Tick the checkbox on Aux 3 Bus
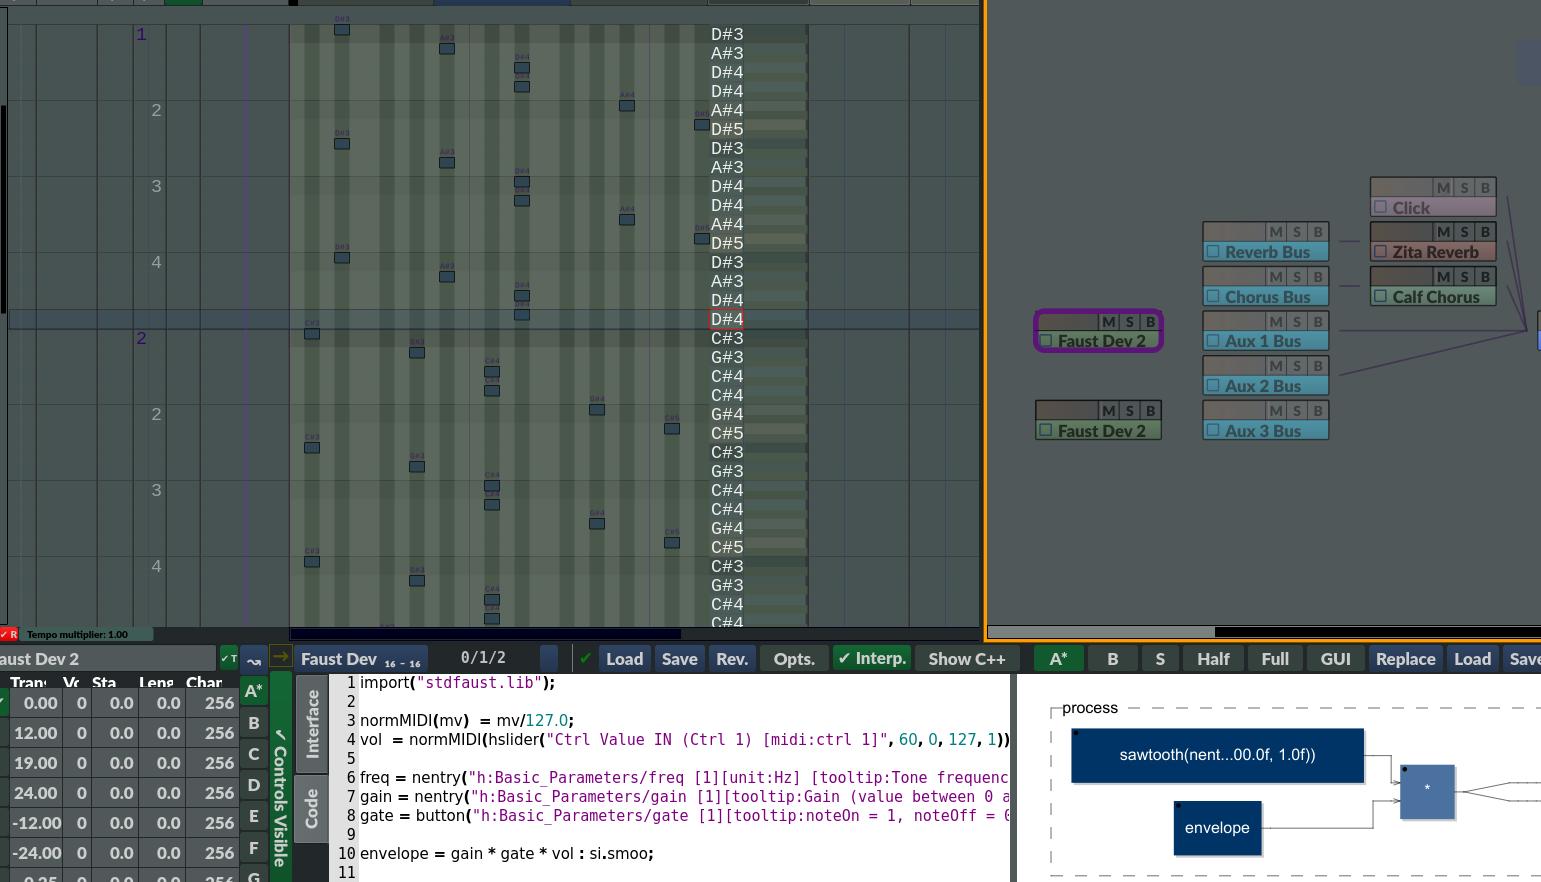This screenshot has width=1541, height=882. [x=1213, y=431]
